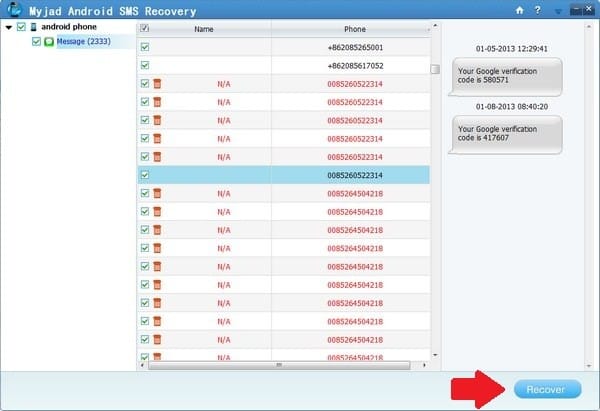Image resolution: width=600 pixels, height=411 pixels.
Task: Toggle the android phone checkbox
Action: (21, 27)
